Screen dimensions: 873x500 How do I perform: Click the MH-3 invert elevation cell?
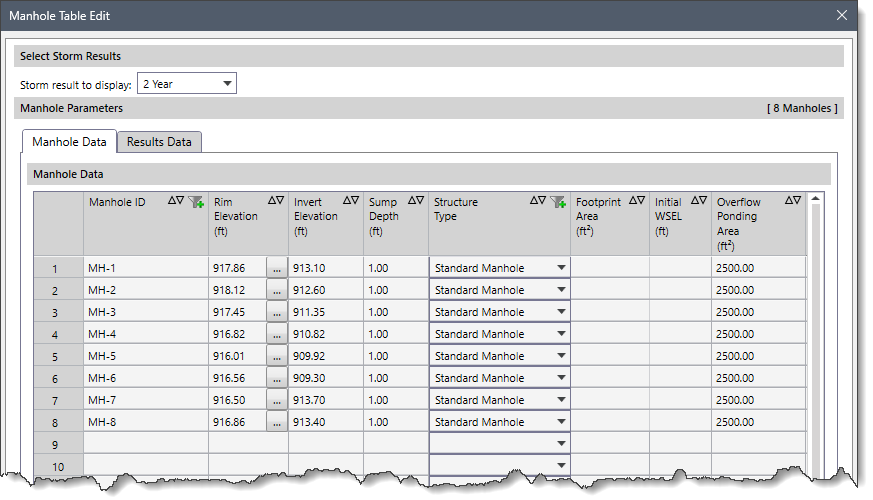[326, 312]
